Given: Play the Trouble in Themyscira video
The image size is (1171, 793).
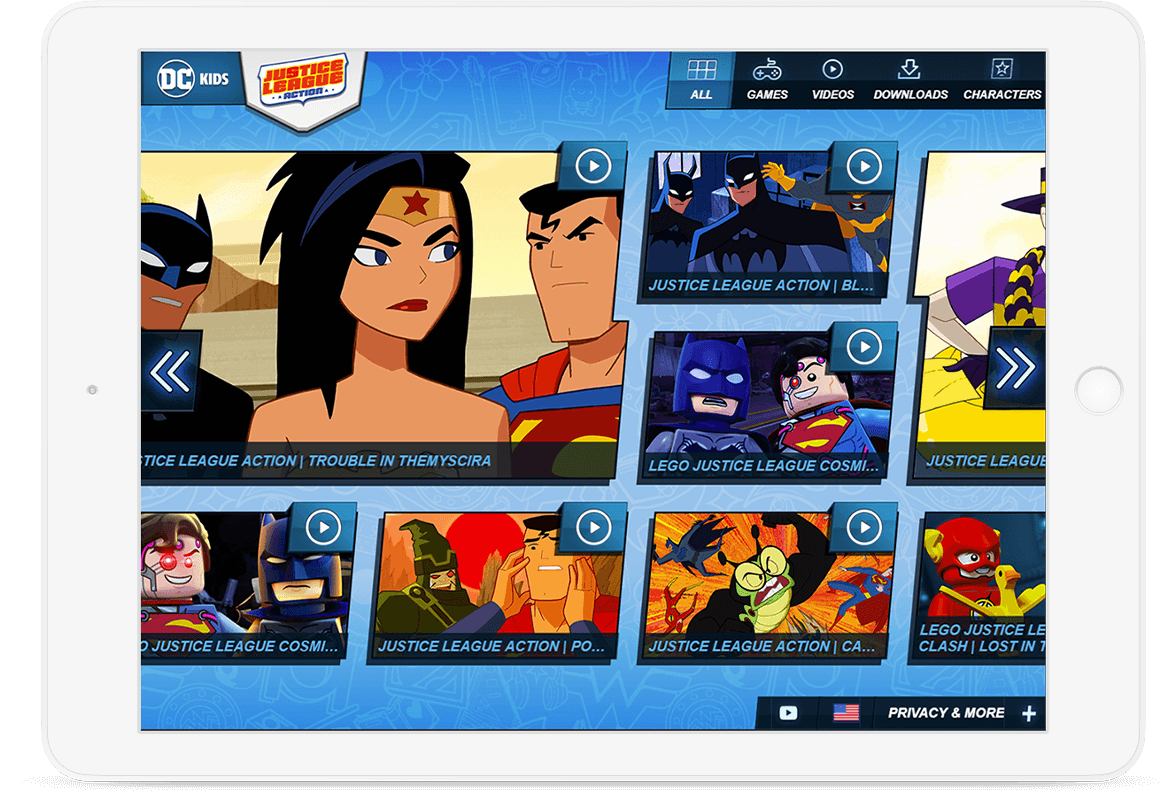Looking at the screenshot, I should [594, 166].
